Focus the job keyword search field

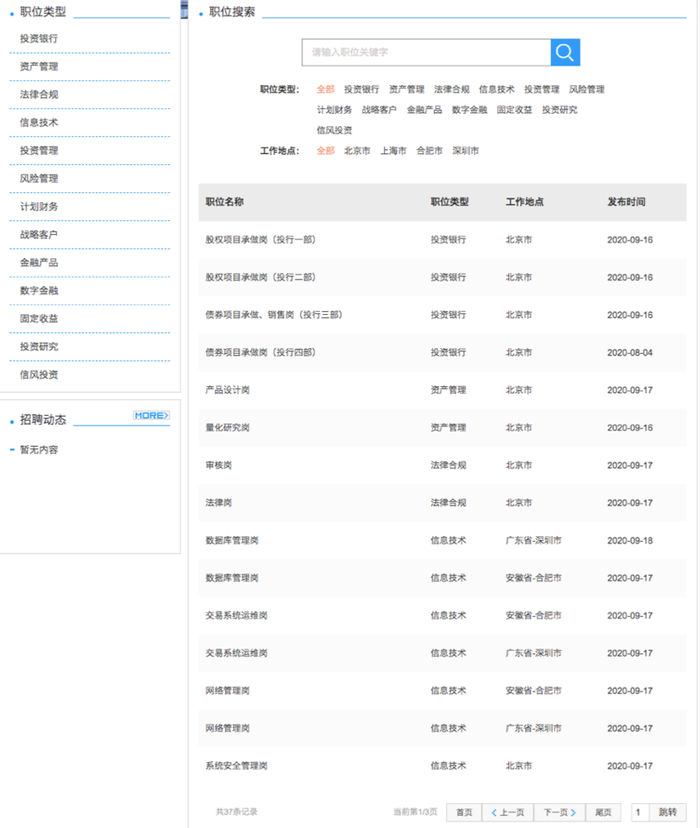pyautogui.click(x=426, y=52)
